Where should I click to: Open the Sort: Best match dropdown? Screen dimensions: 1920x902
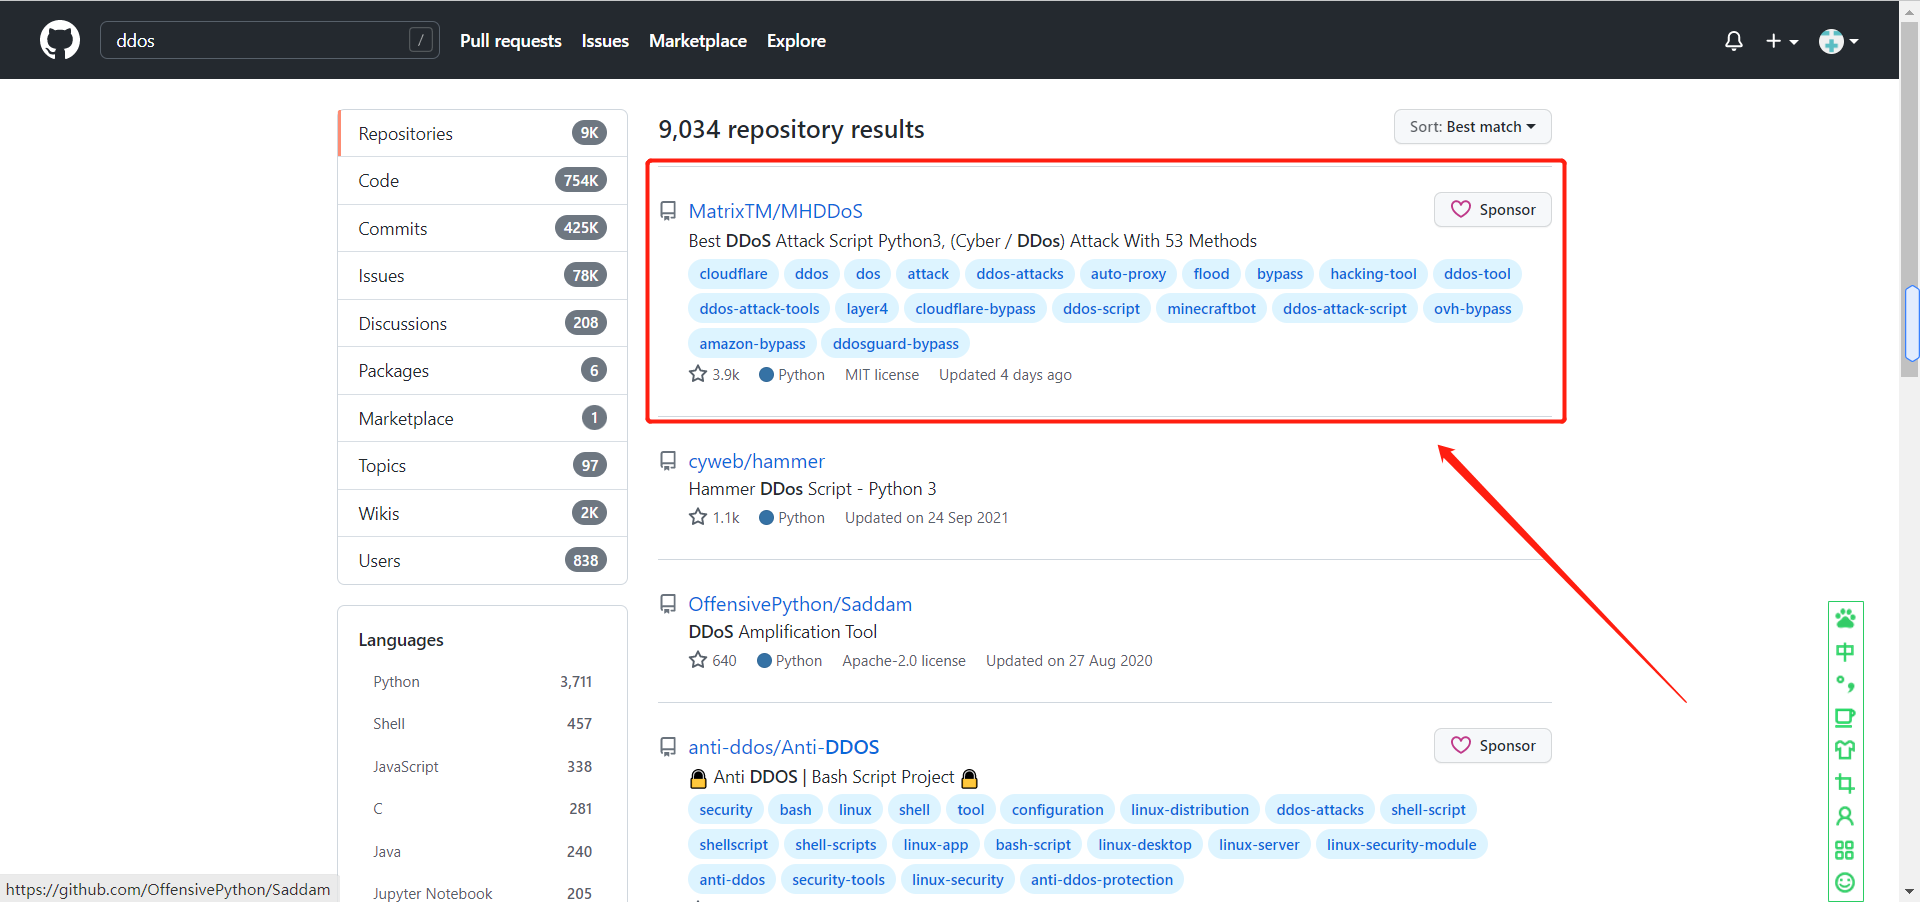(1472, 127)
